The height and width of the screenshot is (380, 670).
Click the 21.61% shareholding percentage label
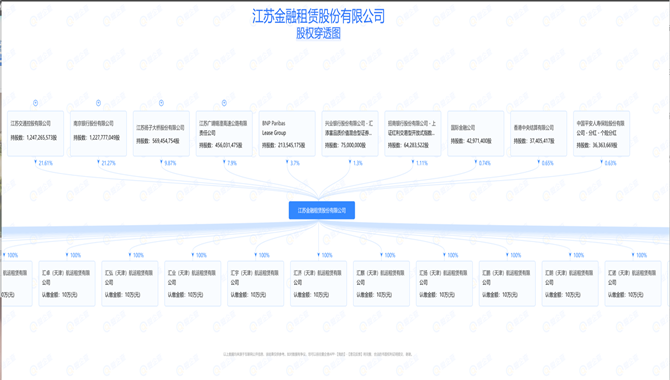click(x=45, y=163)
